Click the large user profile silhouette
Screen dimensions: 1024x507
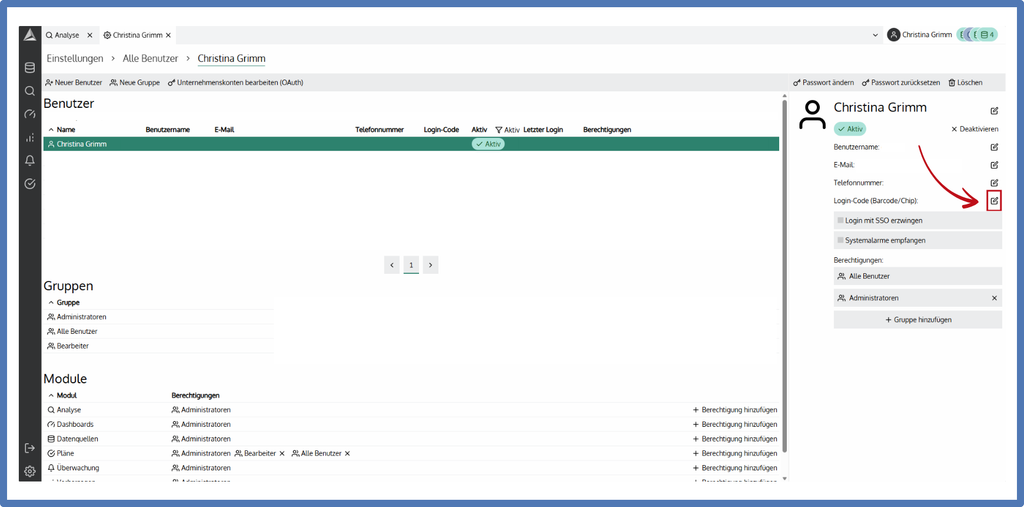pos(812,115)
